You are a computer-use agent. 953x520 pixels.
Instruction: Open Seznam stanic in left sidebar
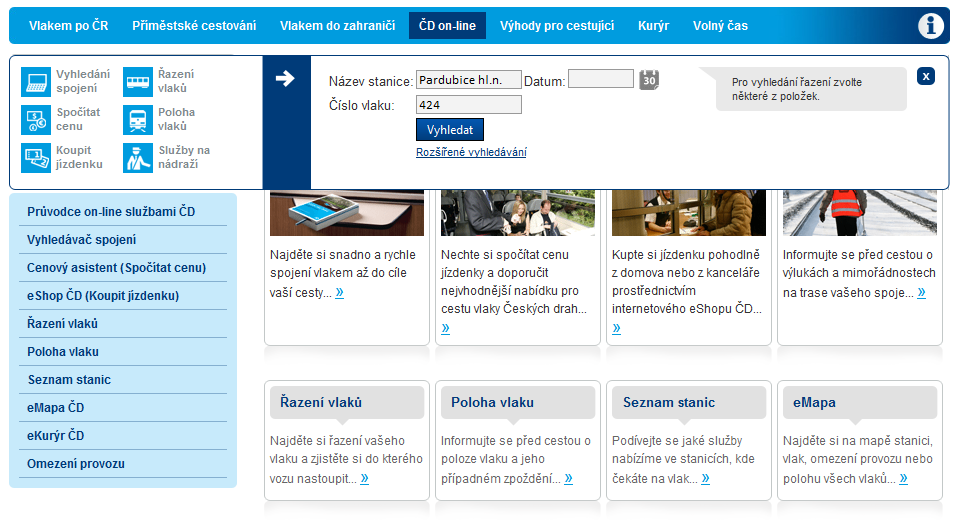69,380
